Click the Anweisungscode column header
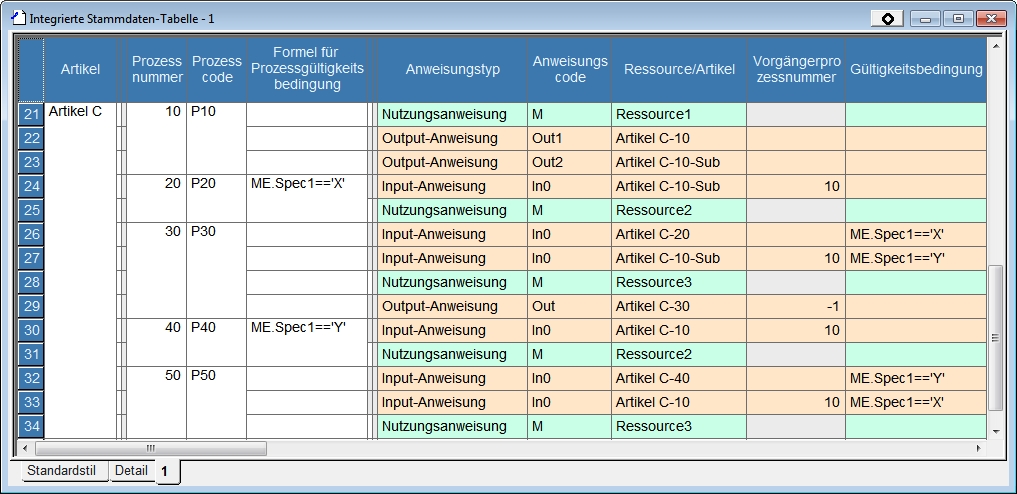This screenshot has height=494, width=1017. [x=569, y=69]
